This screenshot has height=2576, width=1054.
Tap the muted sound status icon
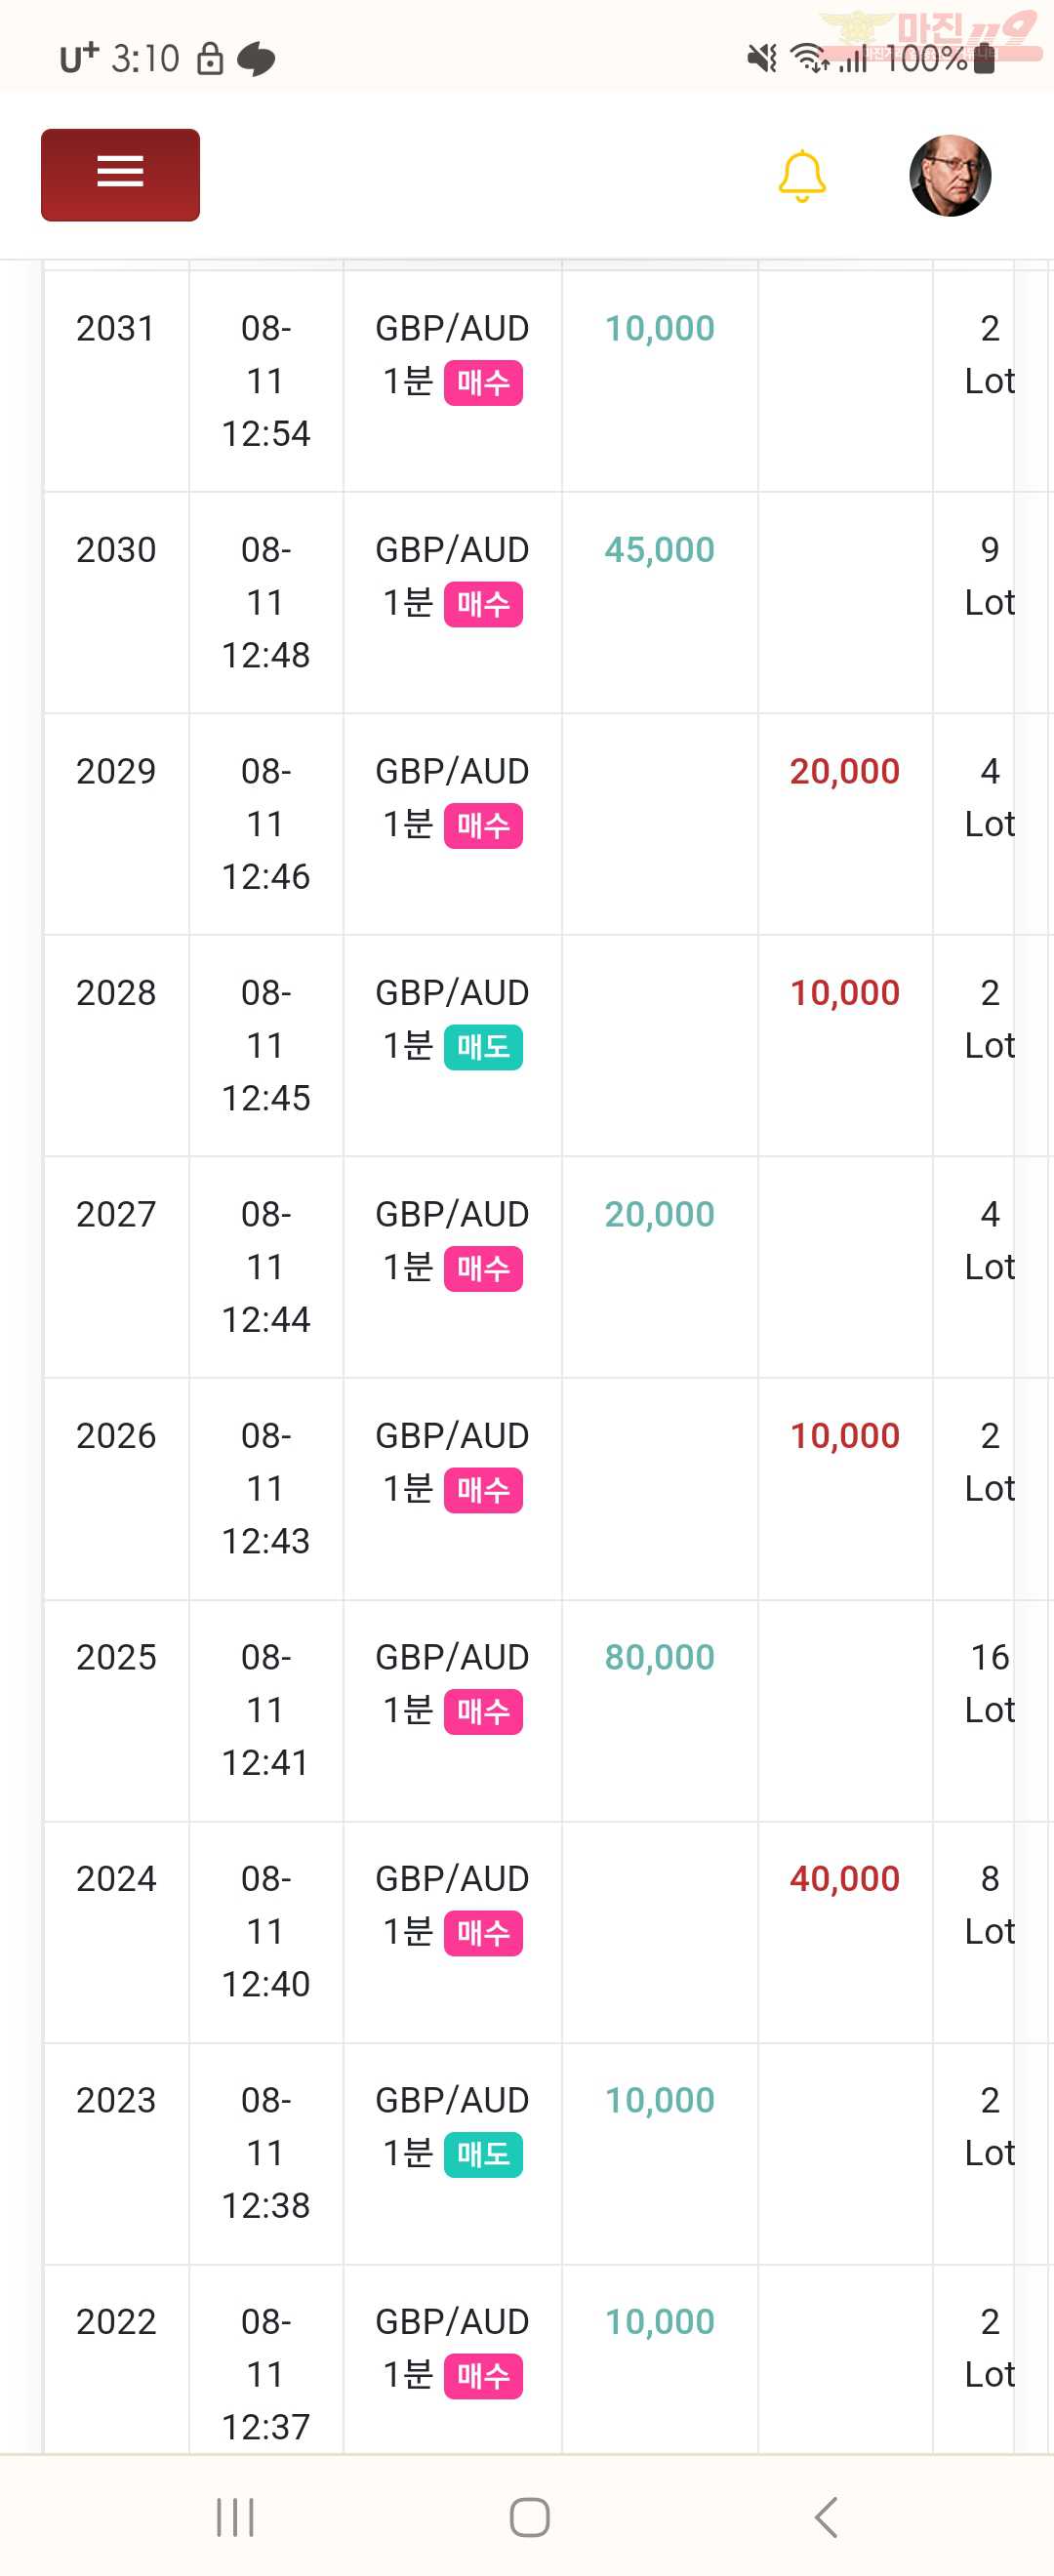(762, 59)
